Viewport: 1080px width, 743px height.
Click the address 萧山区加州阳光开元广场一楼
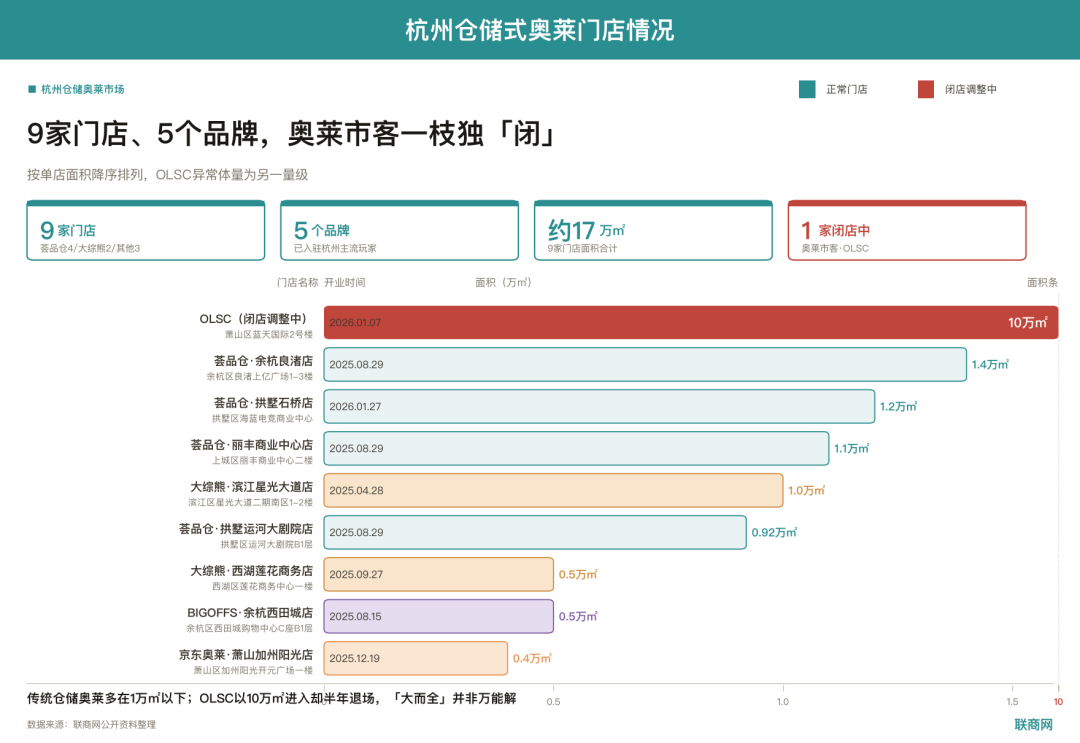point(253,671)
